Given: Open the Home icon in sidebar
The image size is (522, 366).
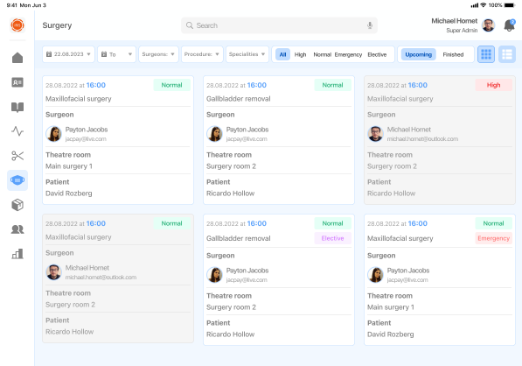Looking at the screenshot, I should [x=17, y=58].
